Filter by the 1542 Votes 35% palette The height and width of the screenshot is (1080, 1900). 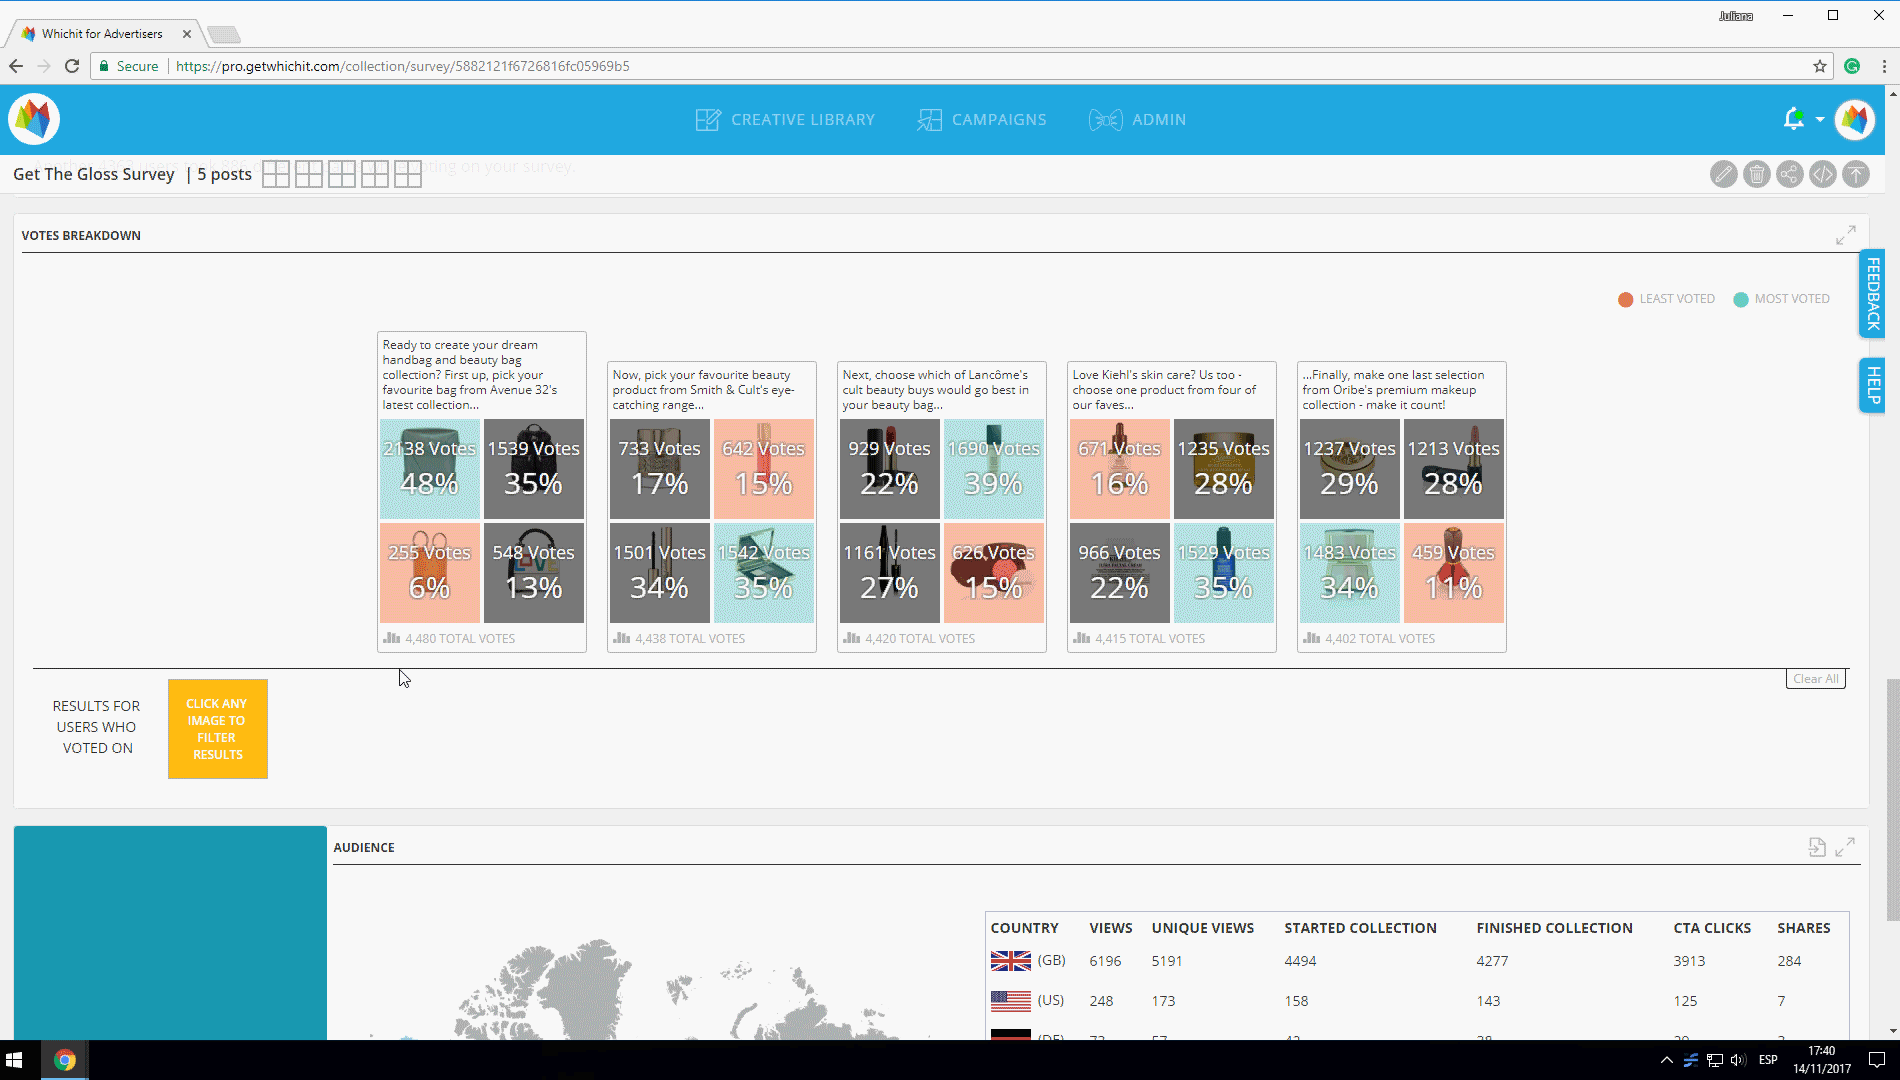[x=764, y=573]
